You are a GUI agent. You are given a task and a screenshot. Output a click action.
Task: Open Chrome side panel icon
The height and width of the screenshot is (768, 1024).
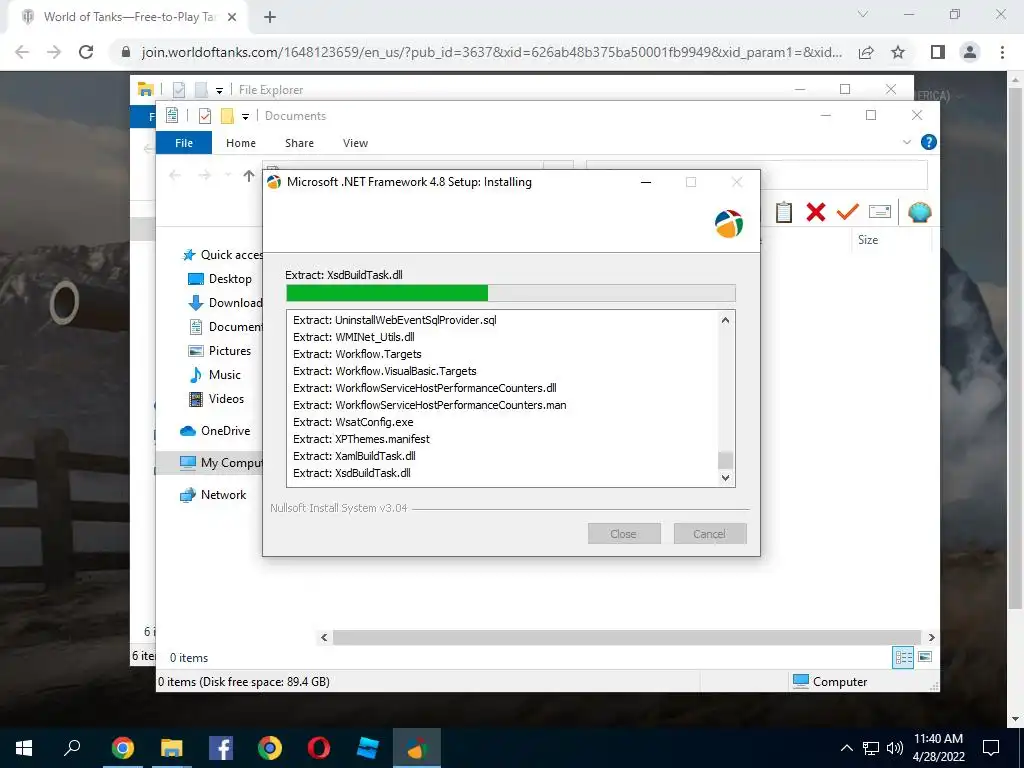(x=938, y=52)
